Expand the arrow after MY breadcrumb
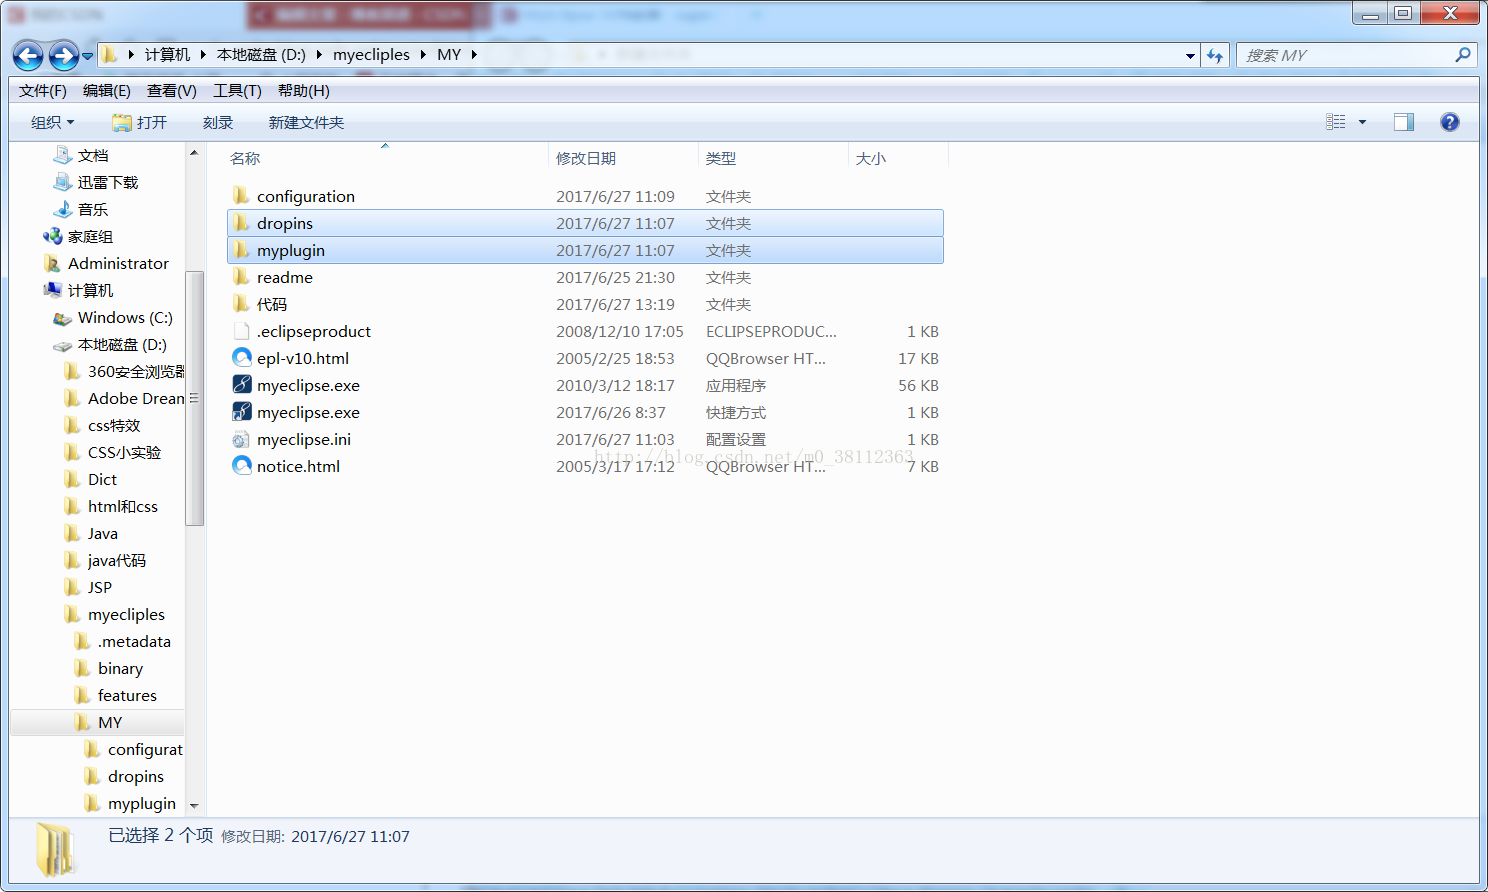1488x892 pixels. [474, 55]
